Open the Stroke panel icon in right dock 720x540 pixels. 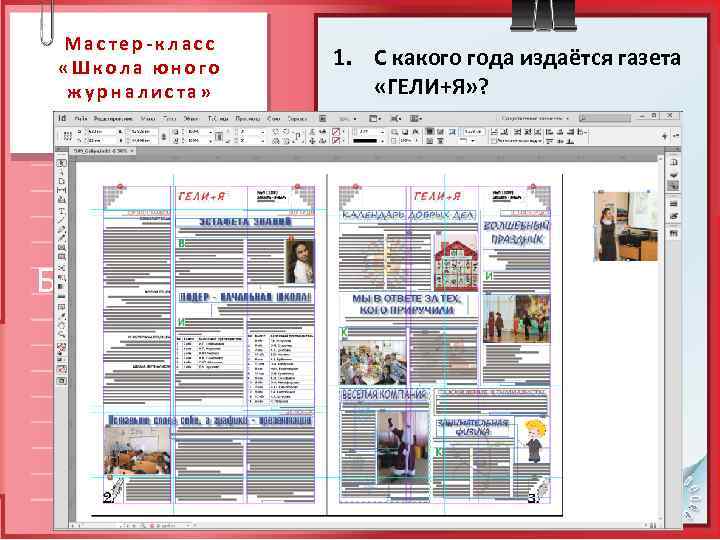click(673, 204)
